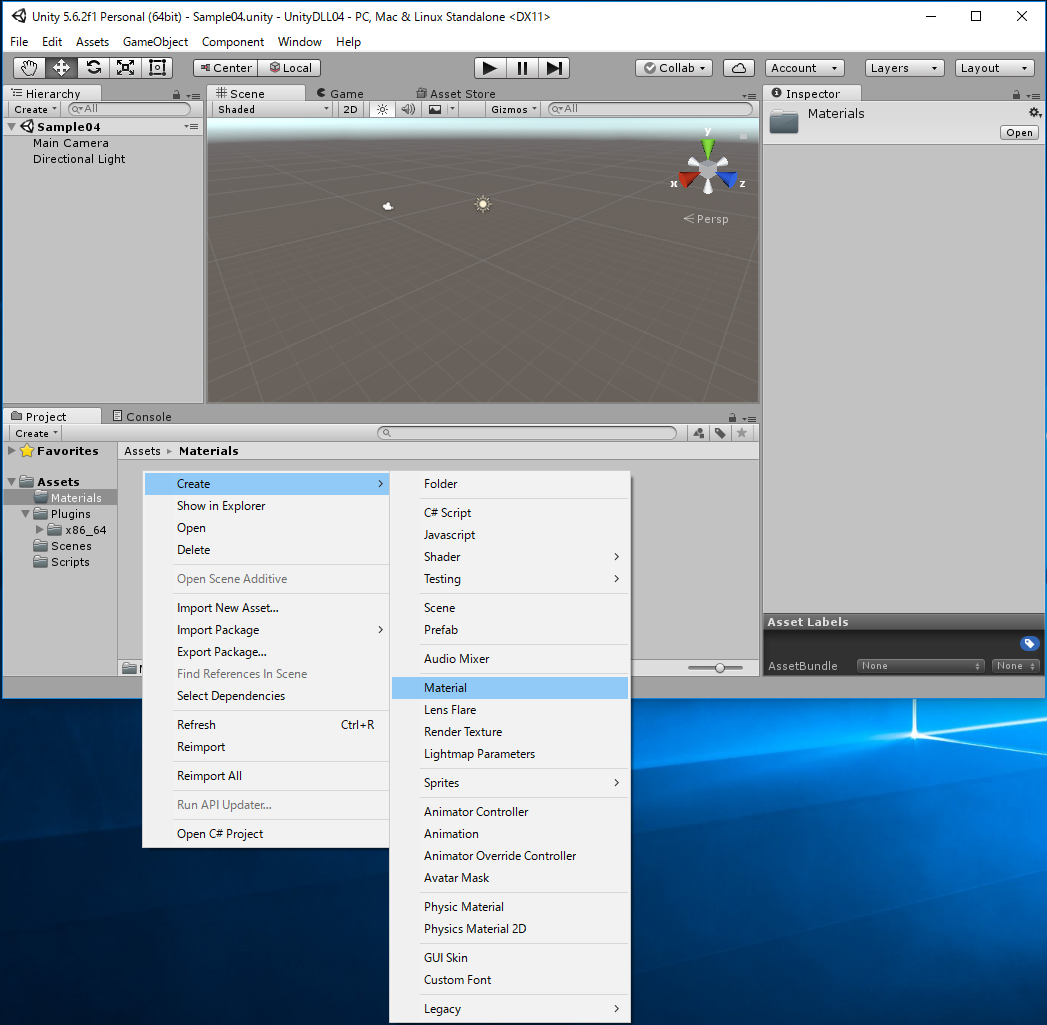Select the Rotate tool

click(94, 68)
